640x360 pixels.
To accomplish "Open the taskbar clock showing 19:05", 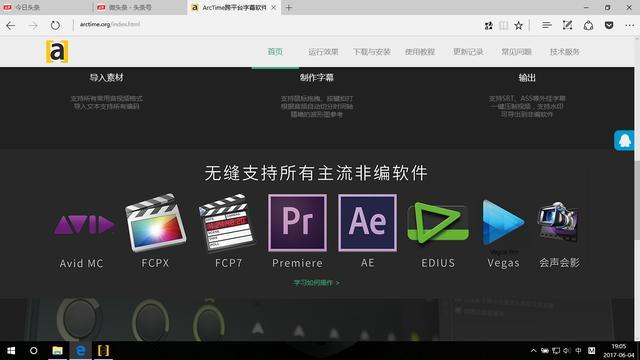I will coord(619,351).
